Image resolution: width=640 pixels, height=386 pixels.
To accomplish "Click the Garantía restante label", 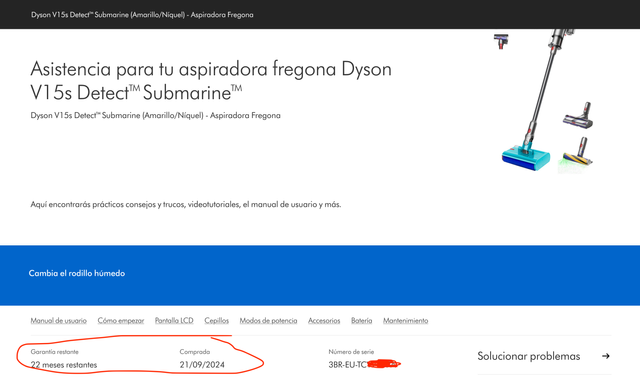I will (55, 352).
